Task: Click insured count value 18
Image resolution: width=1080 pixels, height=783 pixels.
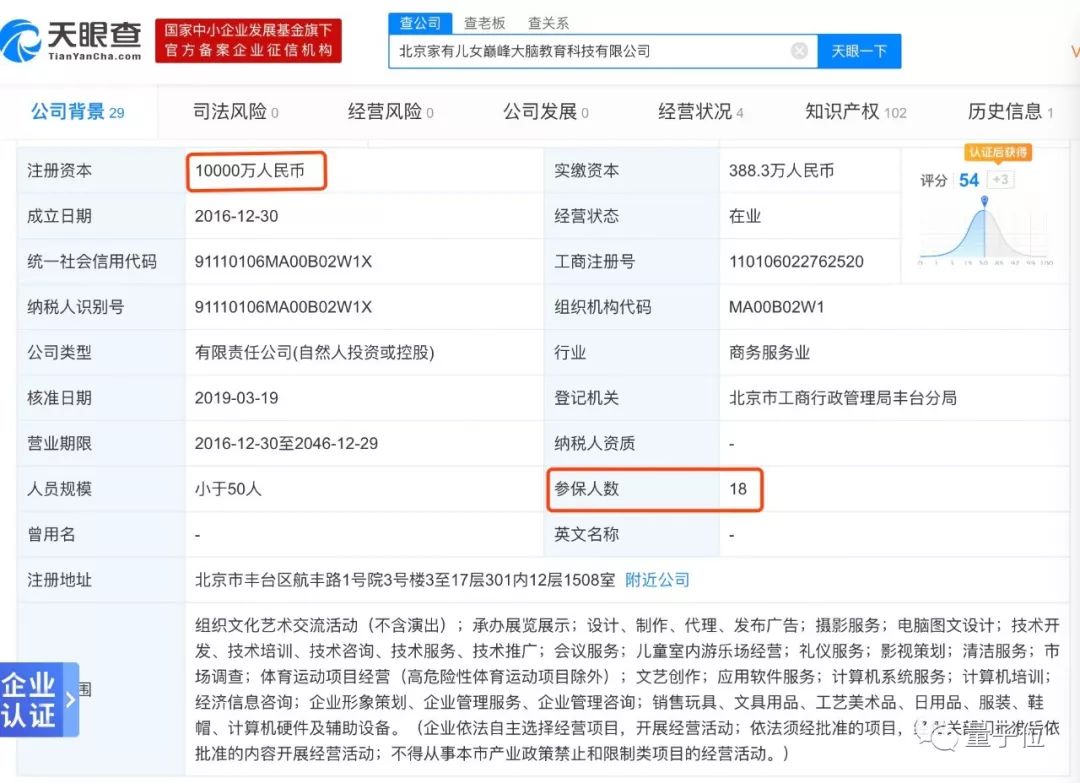Action: click(738, 489)
